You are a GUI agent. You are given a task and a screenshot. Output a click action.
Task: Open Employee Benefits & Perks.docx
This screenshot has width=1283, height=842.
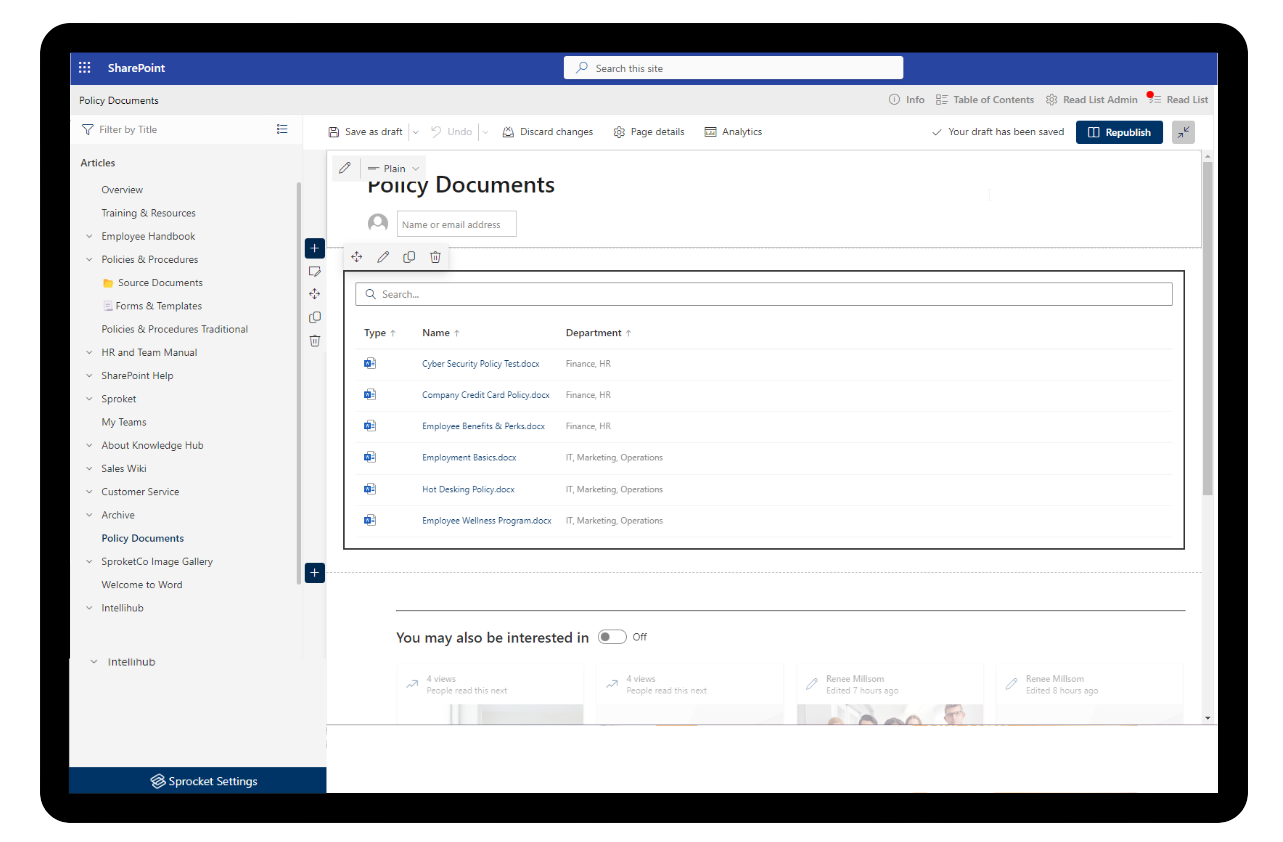484,426
